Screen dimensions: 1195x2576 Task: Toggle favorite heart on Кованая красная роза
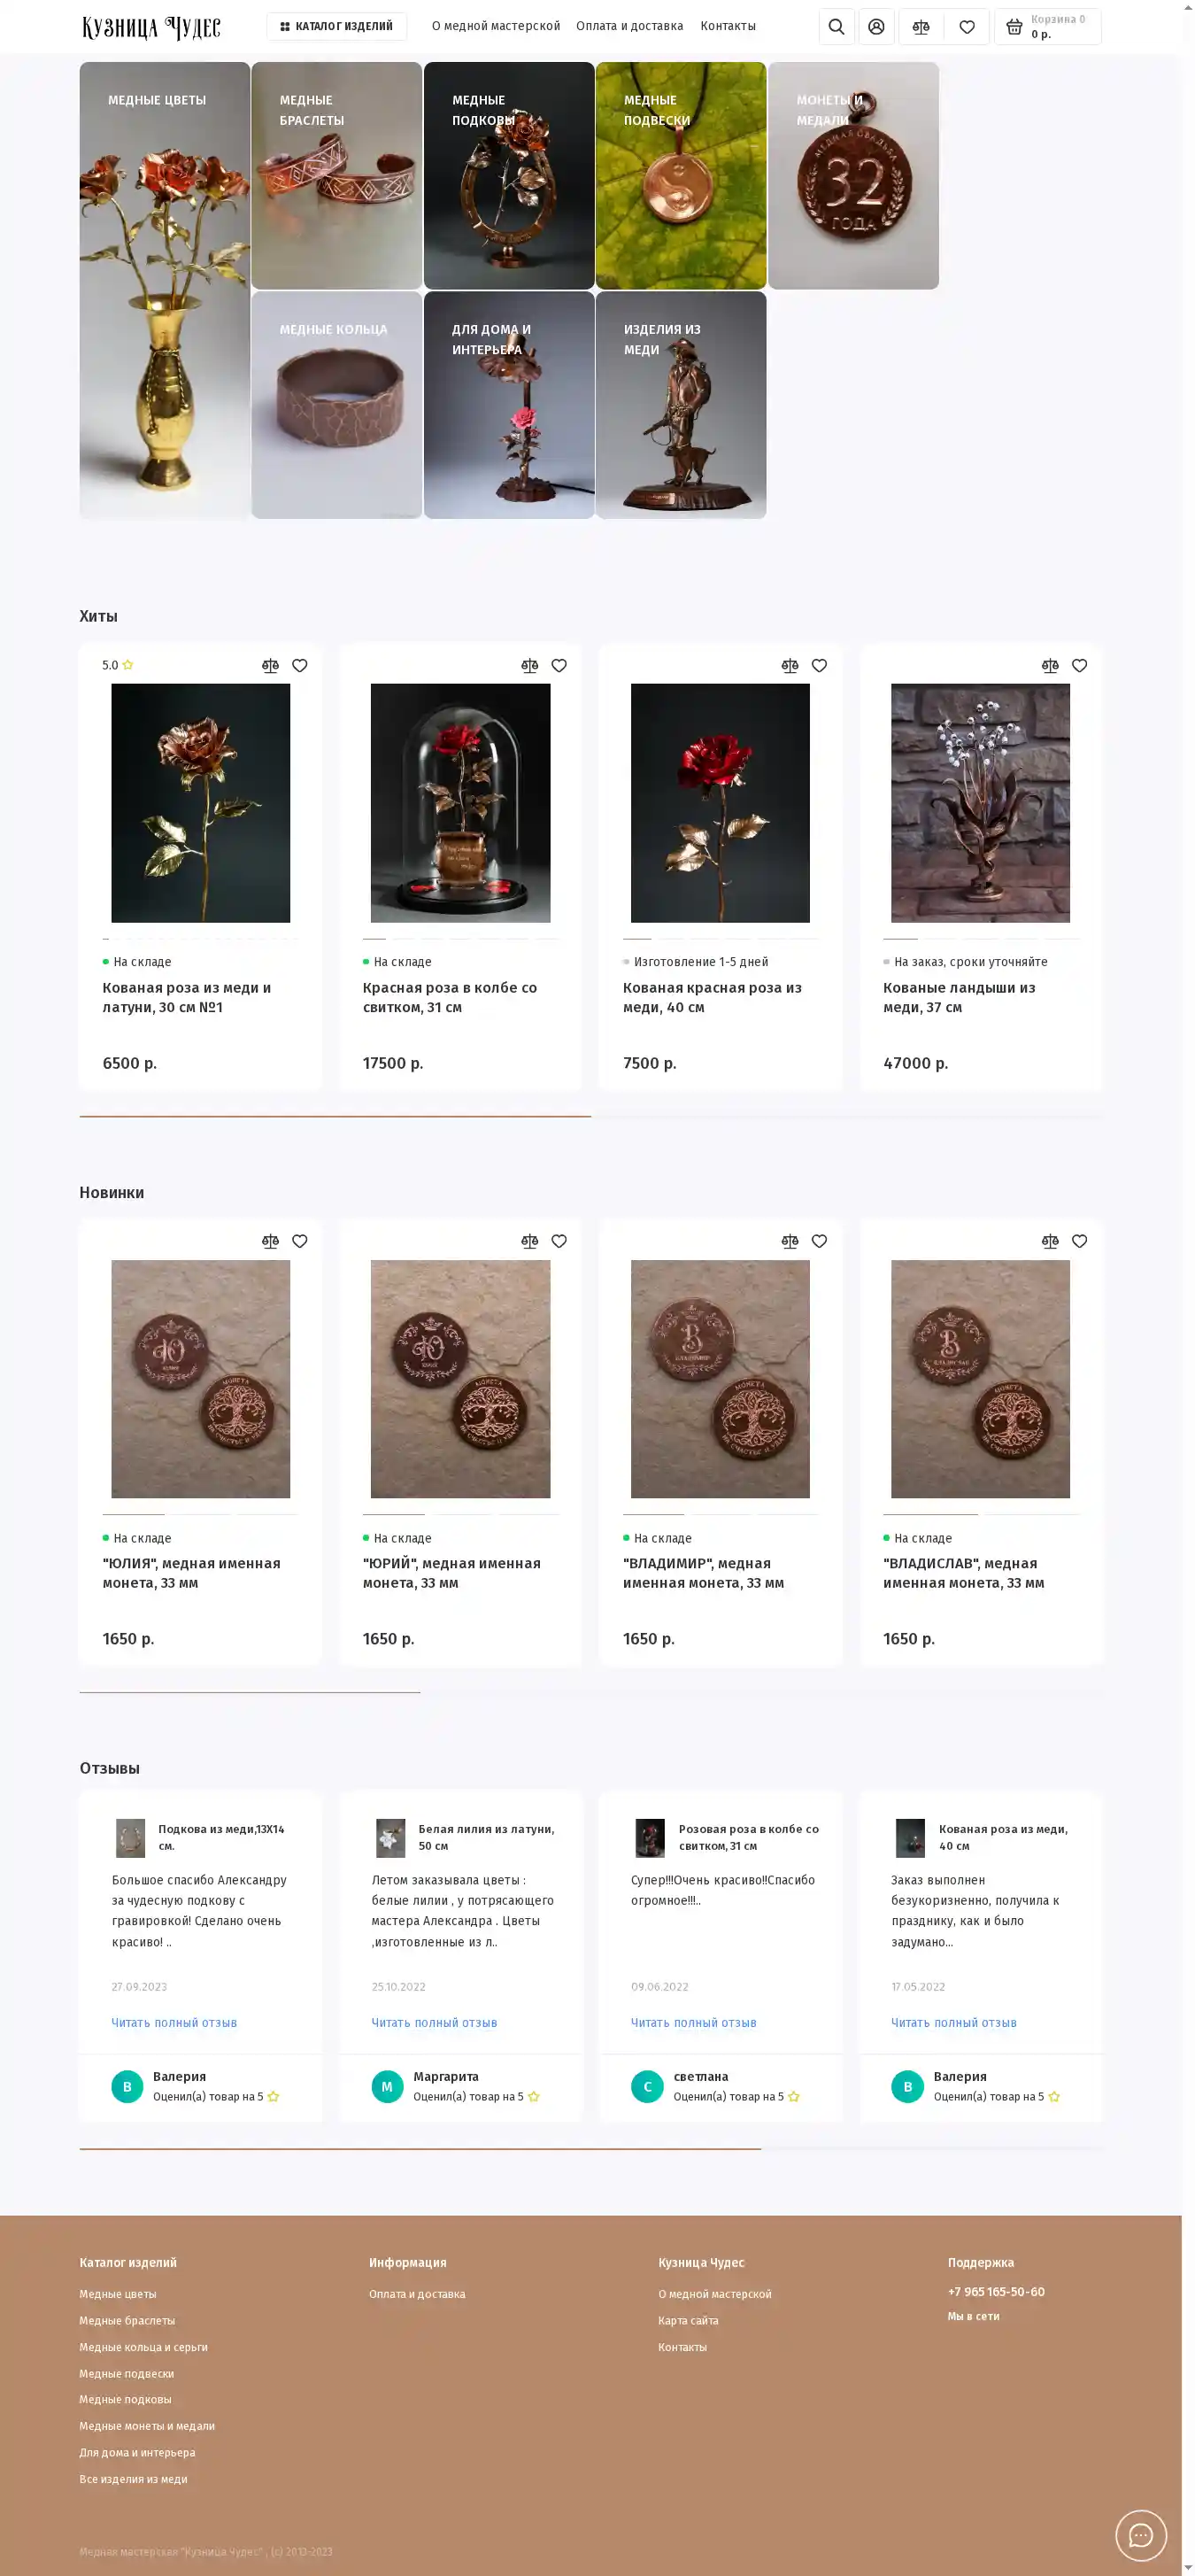coord(819,666)
